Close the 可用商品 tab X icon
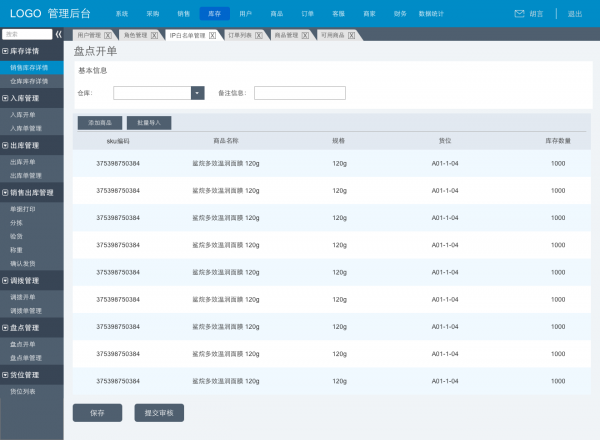 [x=351, y=35]
